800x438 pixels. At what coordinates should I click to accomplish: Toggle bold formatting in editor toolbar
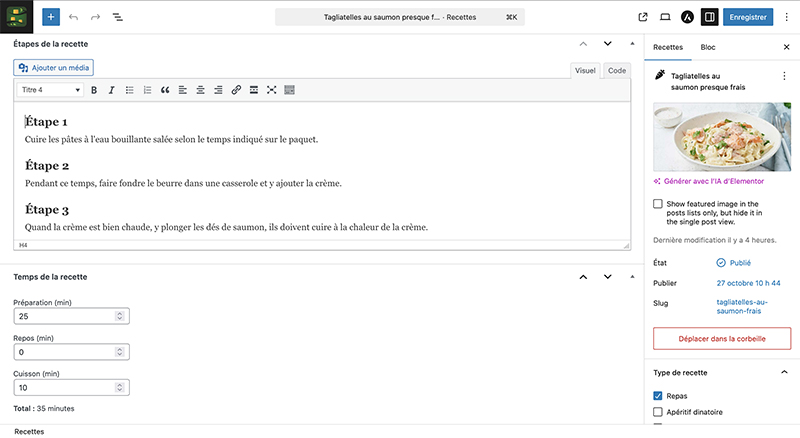coord(94,90)
